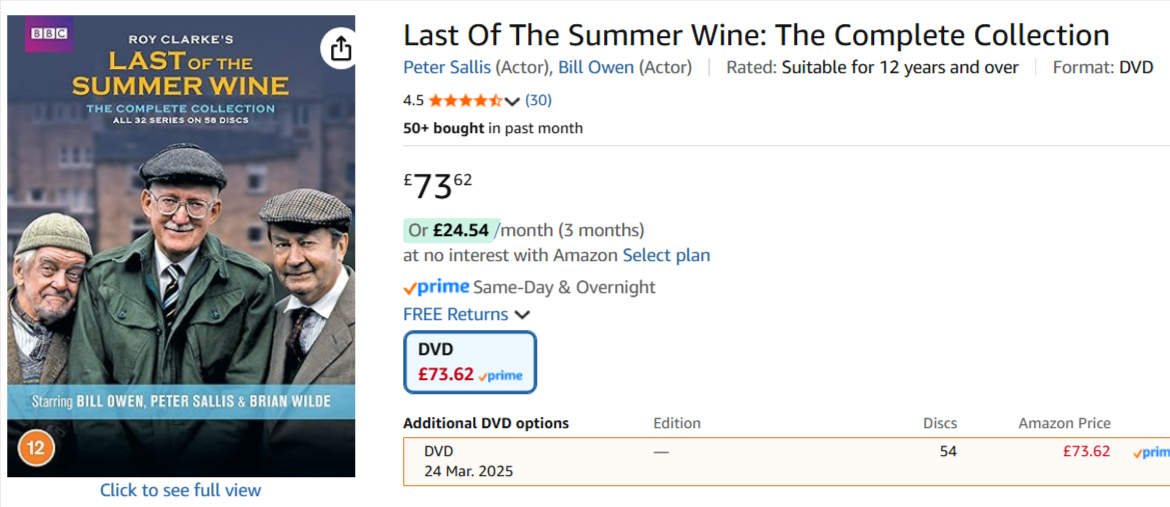
Task: Click the £24.54 monthly instalment badge
Action: [450, 230]
